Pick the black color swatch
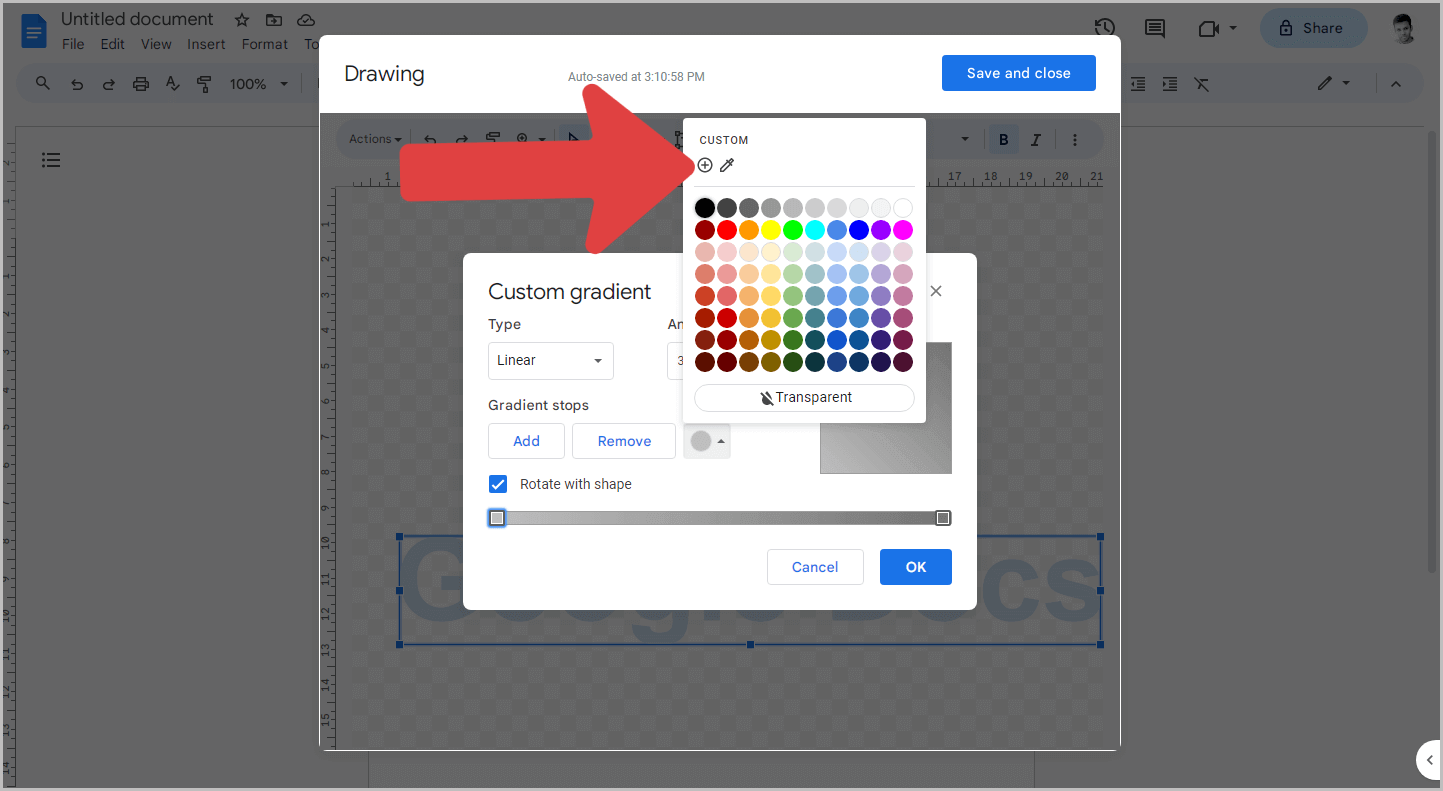This screenshot has height=791, width=1443. pos(705,208)
